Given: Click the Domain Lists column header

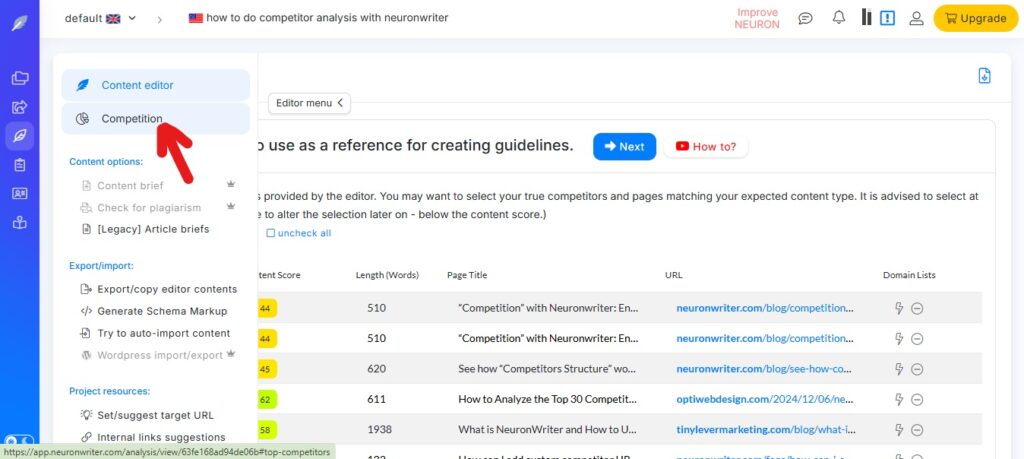Looking at the screenshot, I should click(x=909, y=275).
